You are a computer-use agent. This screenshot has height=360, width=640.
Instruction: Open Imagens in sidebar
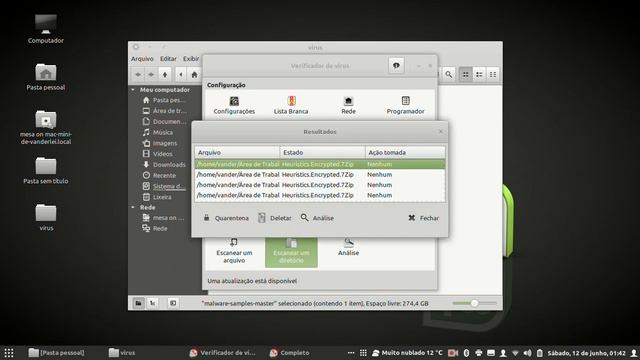tap(160, 143)
